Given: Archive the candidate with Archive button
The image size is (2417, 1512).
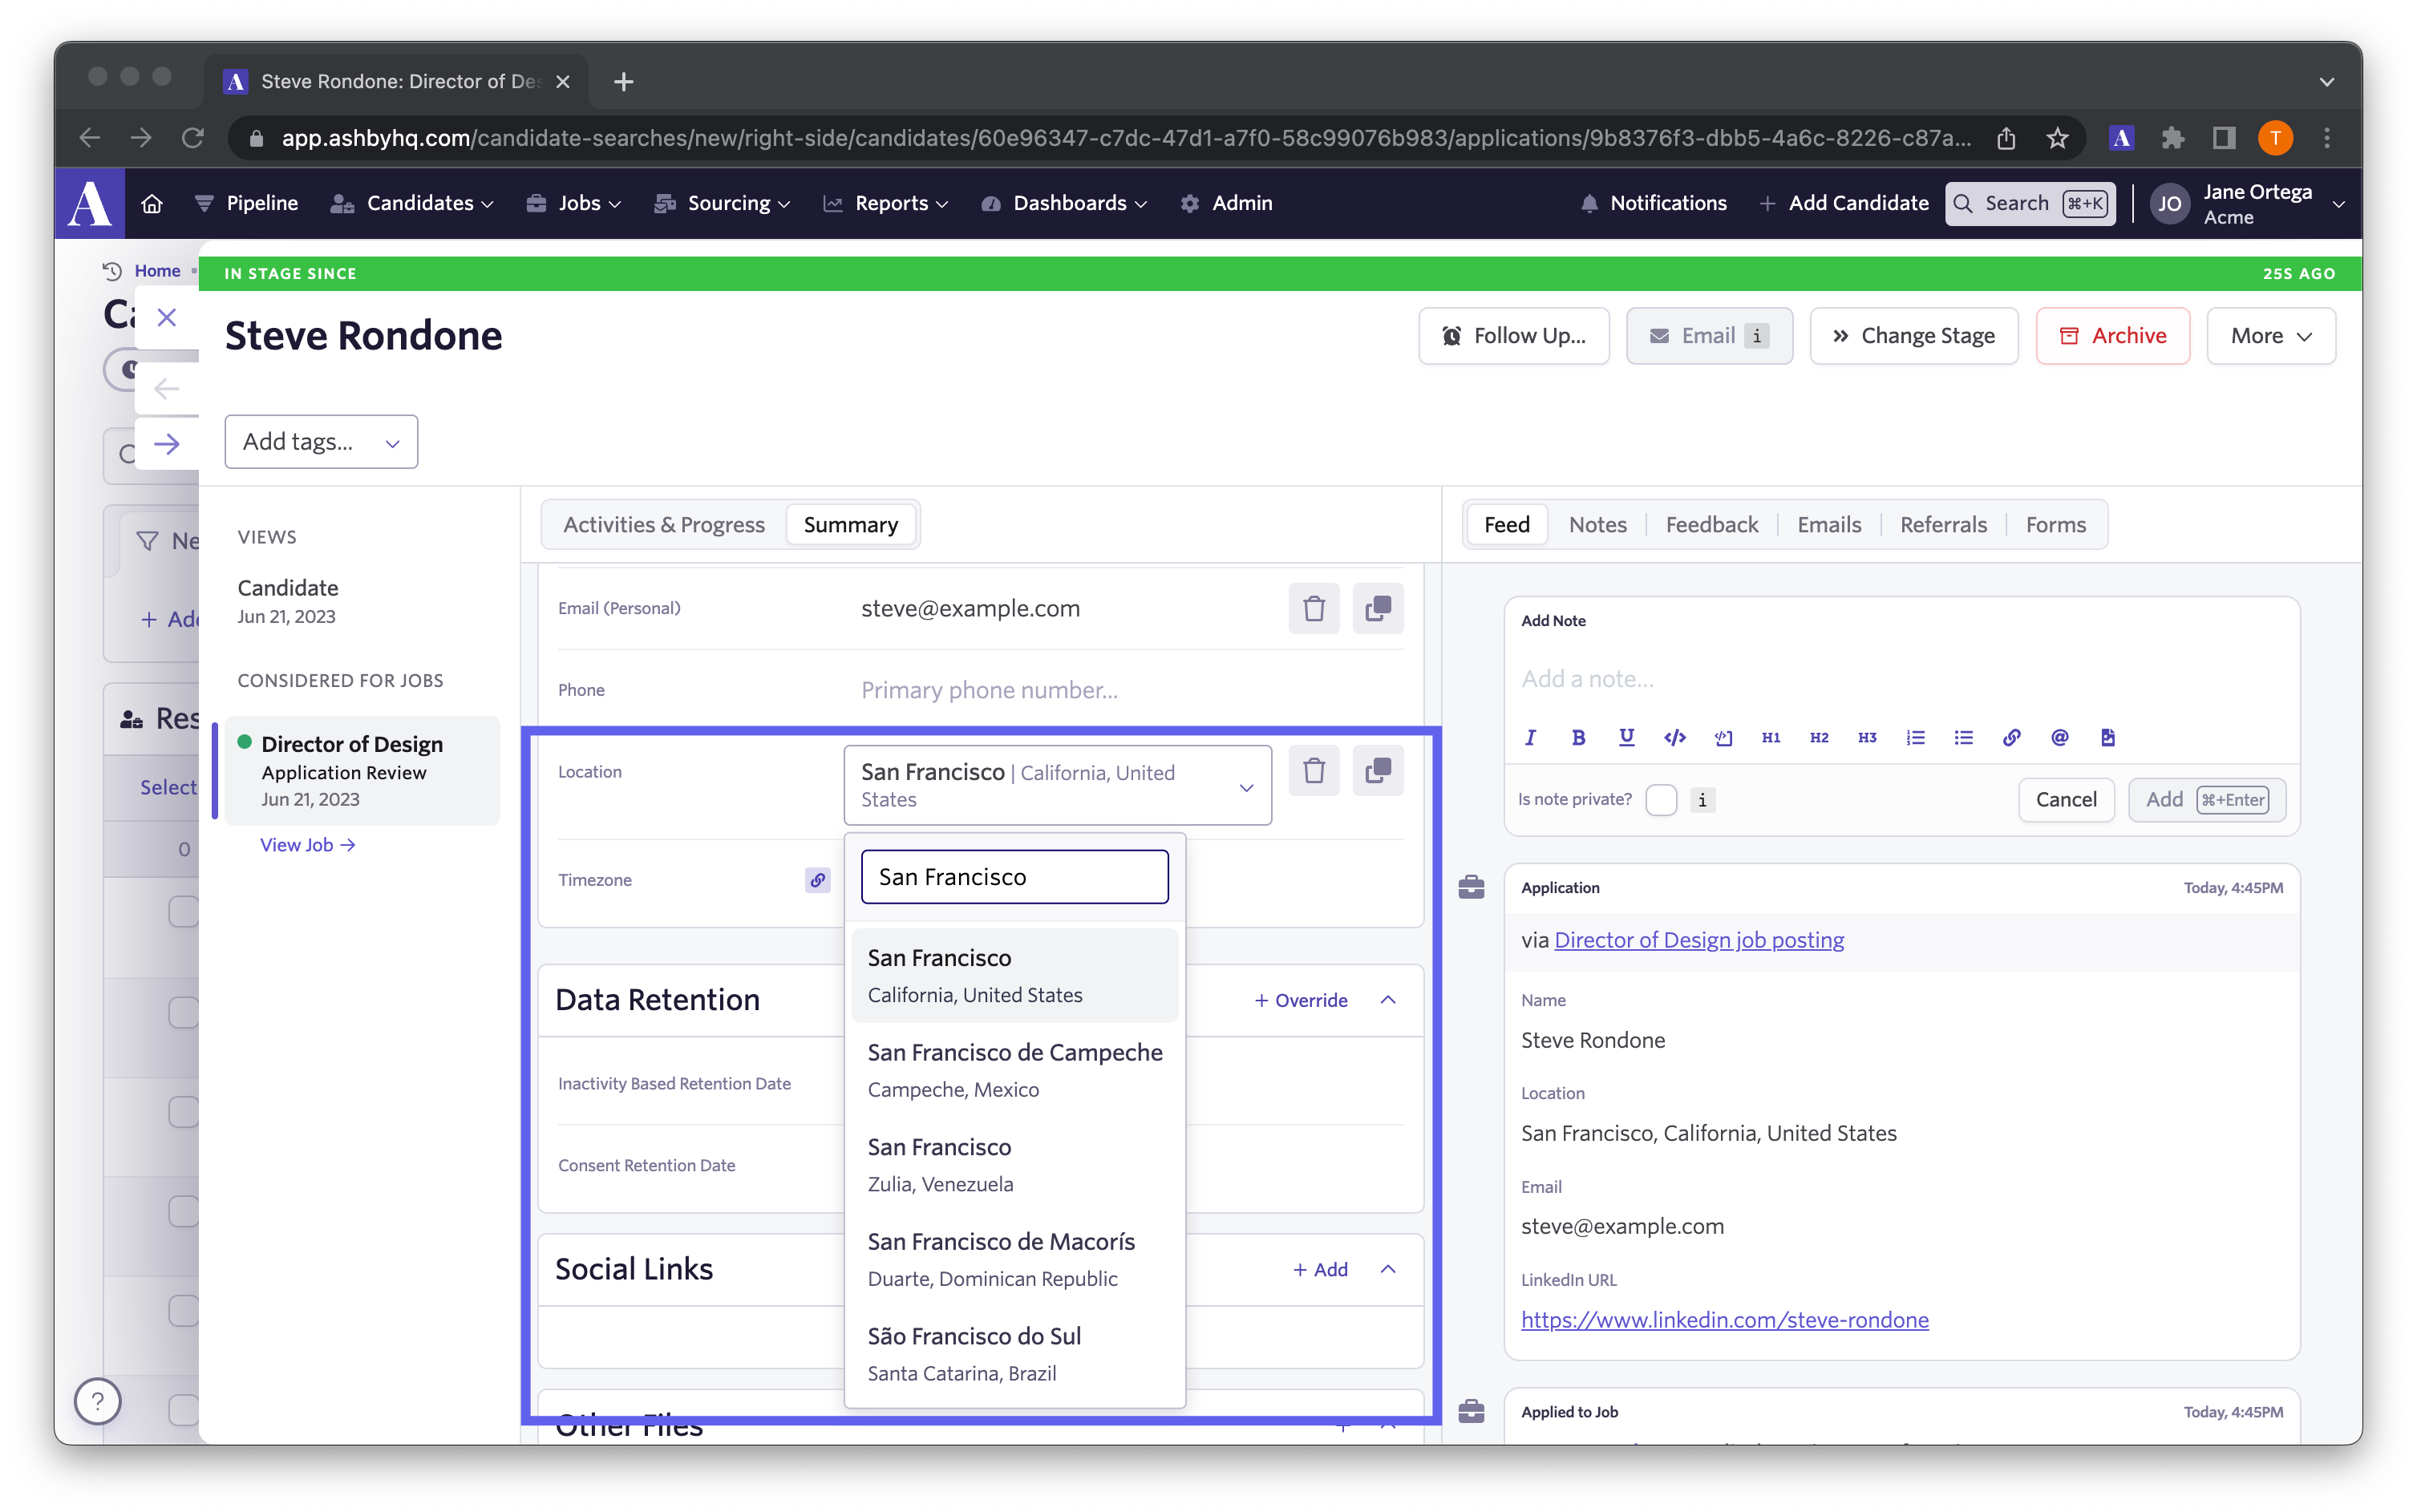Looking at the screenshot, I should [x=2112, y=336].
